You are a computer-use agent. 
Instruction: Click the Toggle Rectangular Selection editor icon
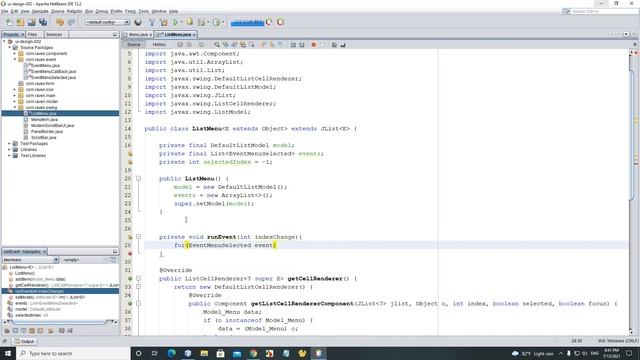(252, 45)
